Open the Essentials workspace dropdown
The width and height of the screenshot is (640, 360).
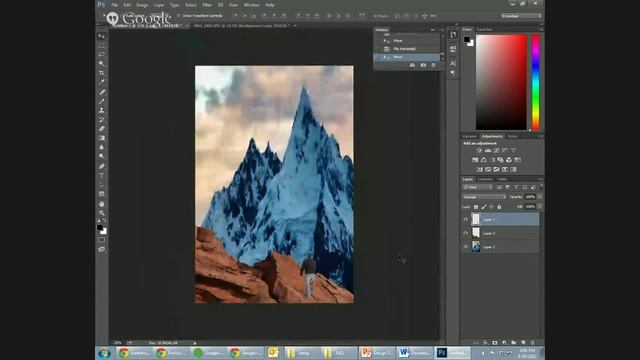point(521,16)
